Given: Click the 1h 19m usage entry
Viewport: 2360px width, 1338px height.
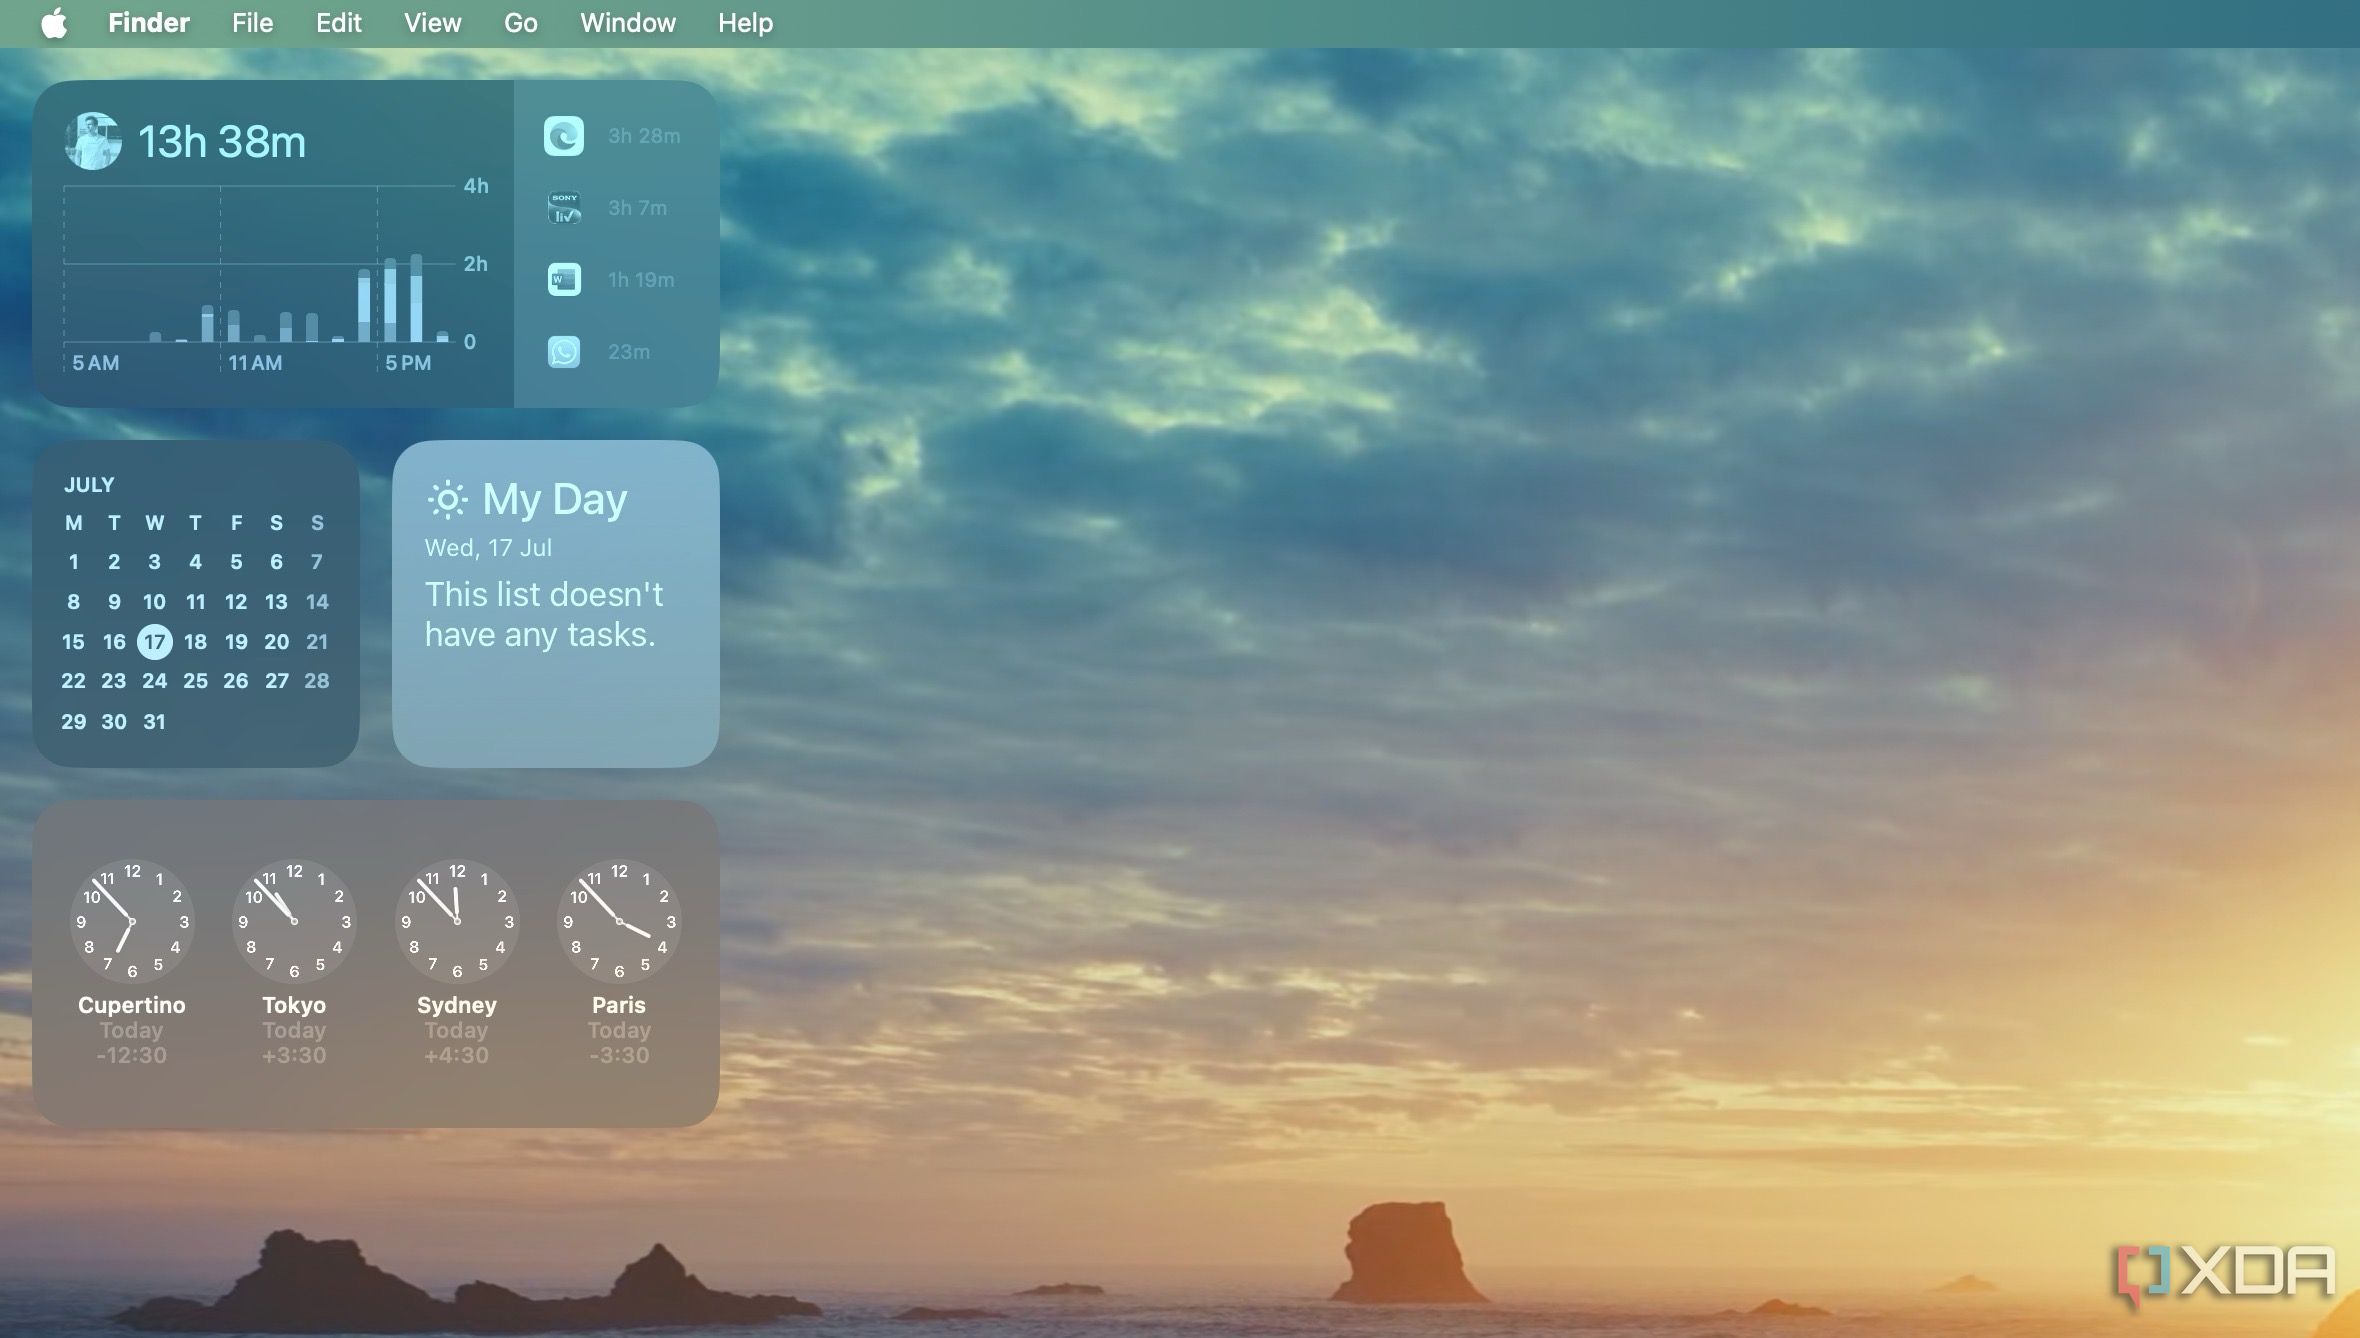Looking at the screenshot, I should coord(641,280).
